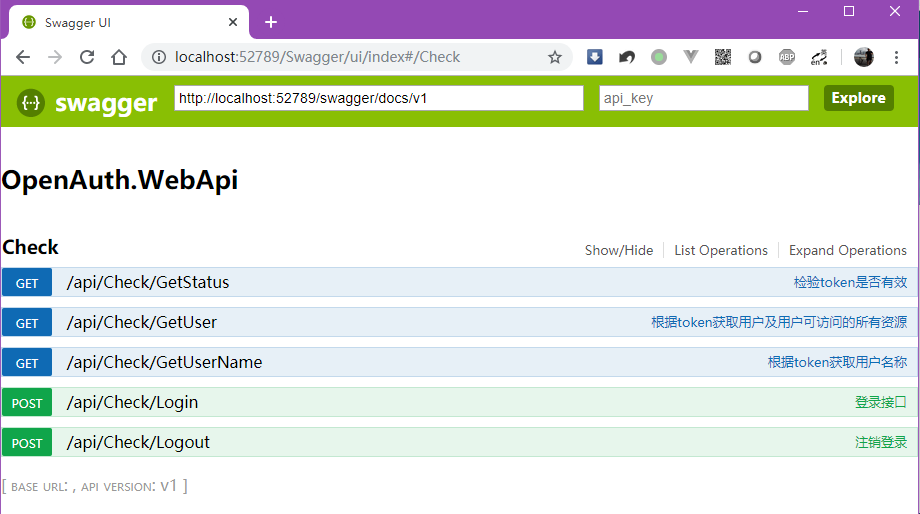Toggle Show/Hide for the Check section
Screen dimensions: 920x514
[619, 251]
